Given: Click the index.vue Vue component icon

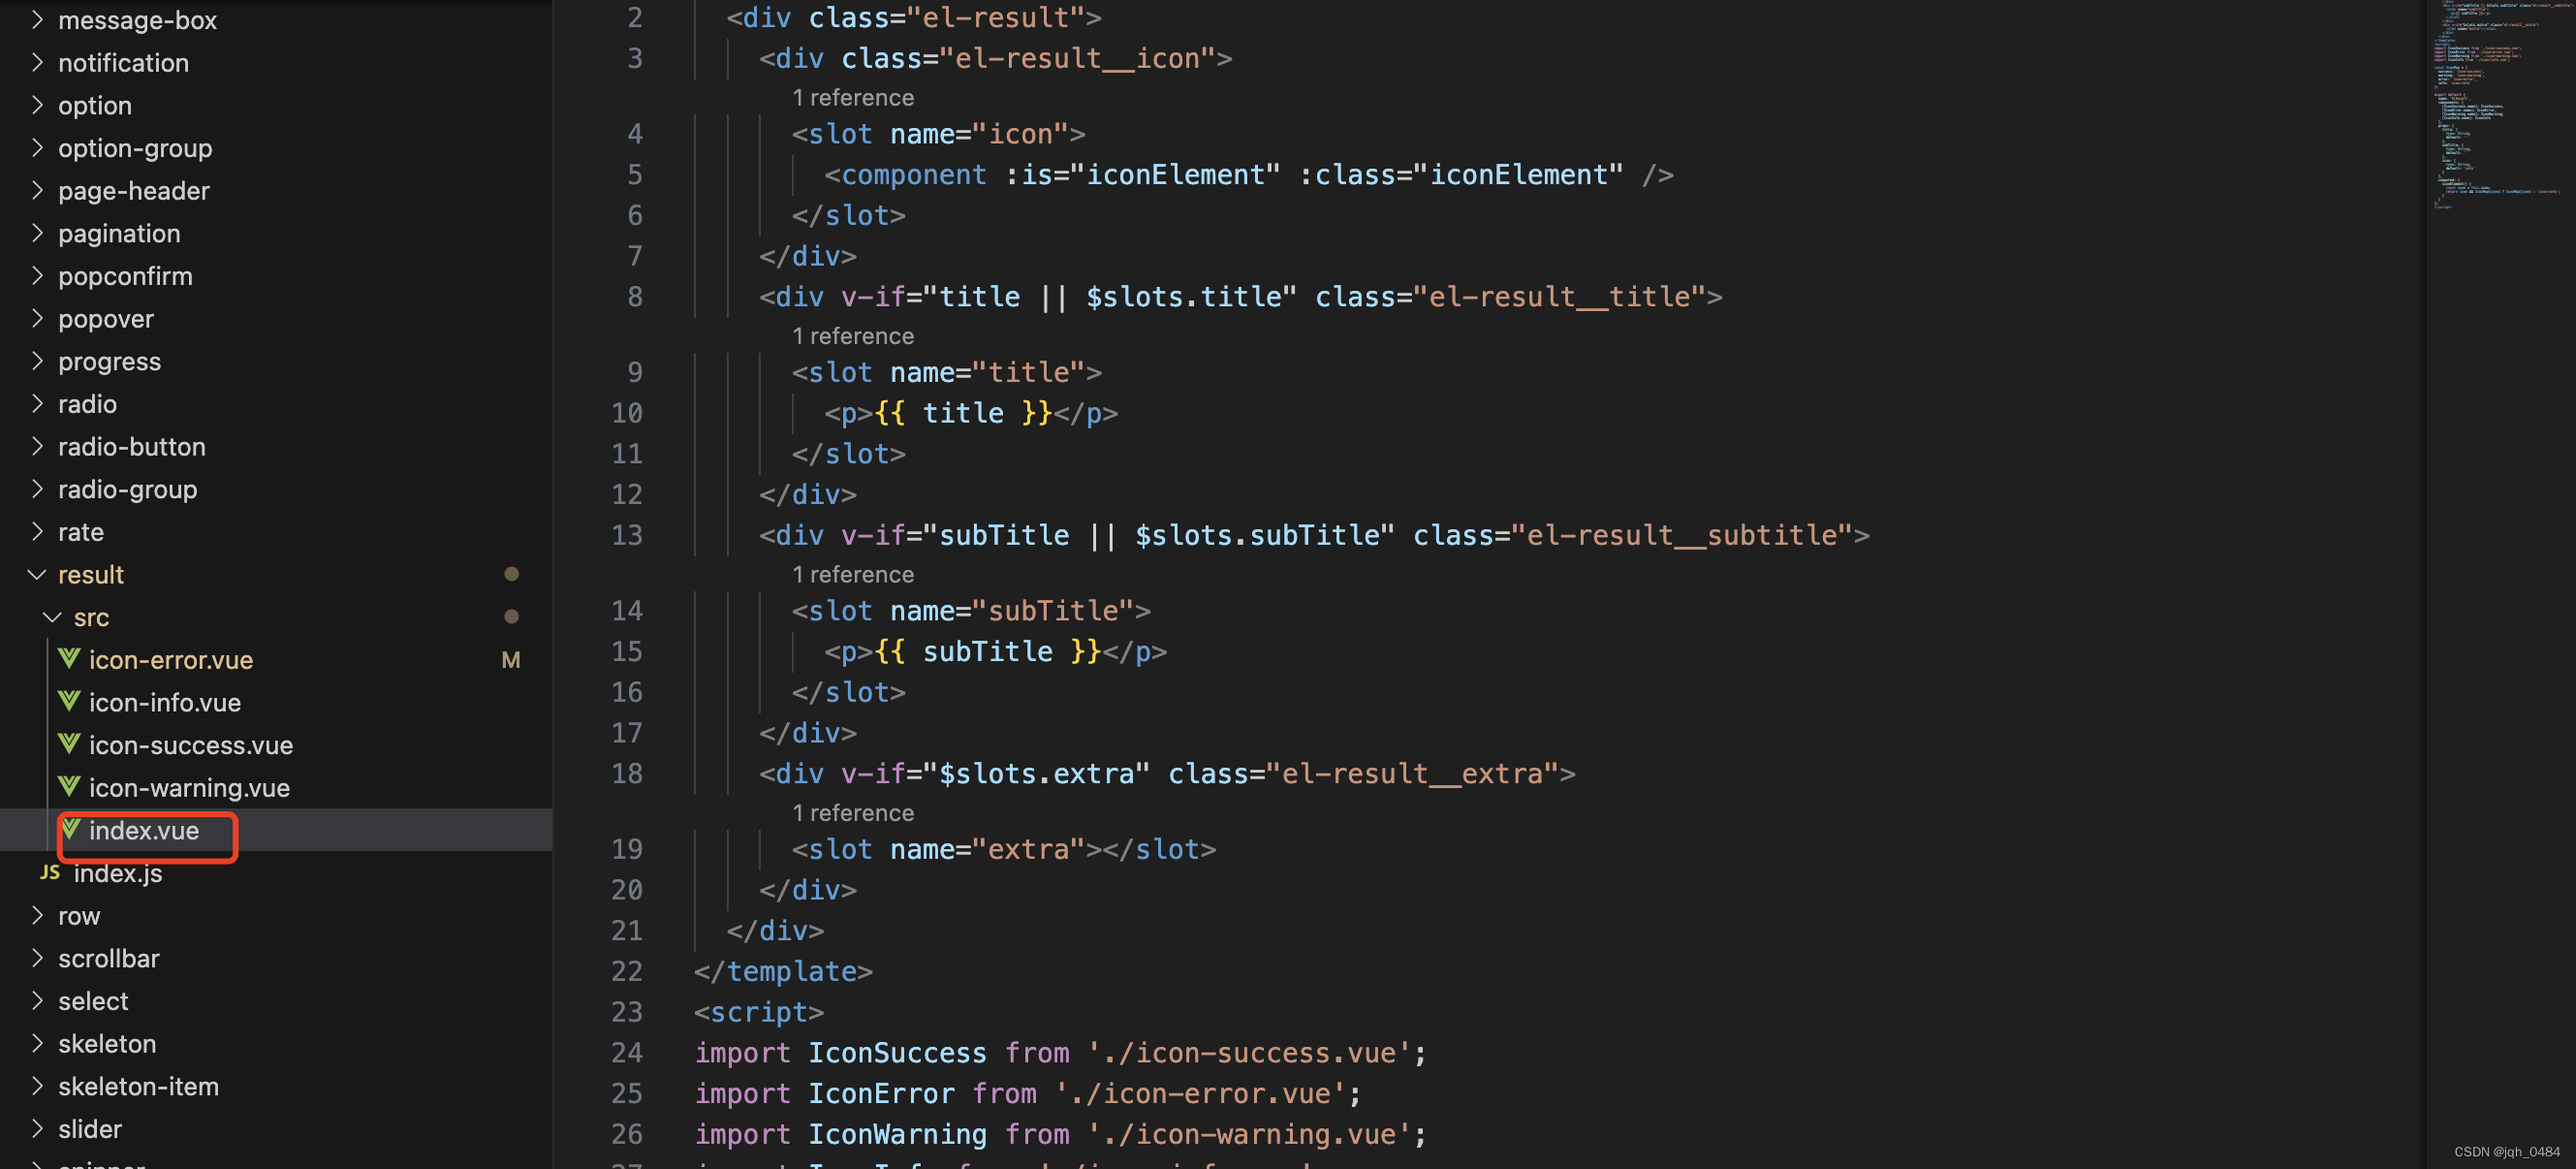Looking at the screenshot, I should pyautogui.click(x=66, y=831).
